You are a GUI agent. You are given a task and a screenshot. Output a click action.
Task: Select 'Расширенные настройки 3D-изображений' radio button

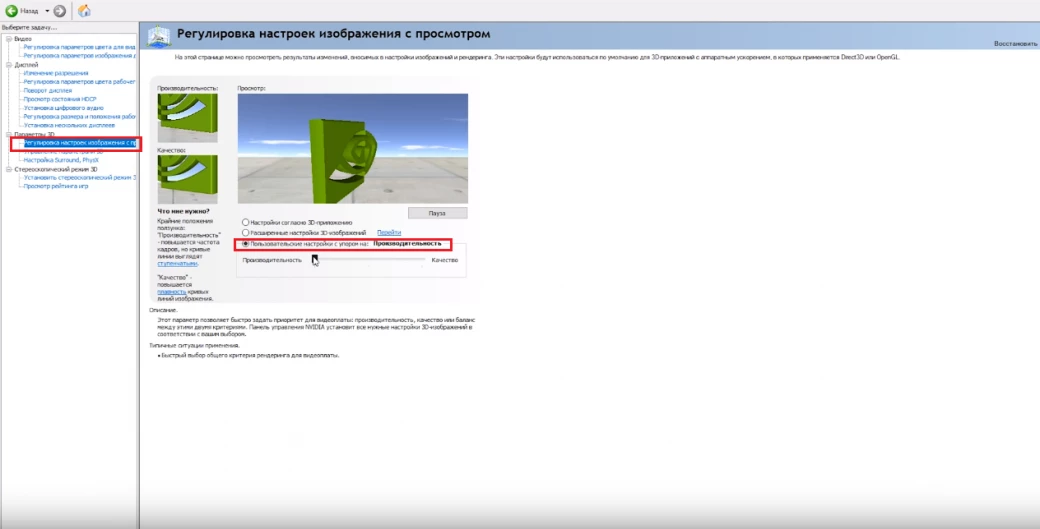click(246, 232)
